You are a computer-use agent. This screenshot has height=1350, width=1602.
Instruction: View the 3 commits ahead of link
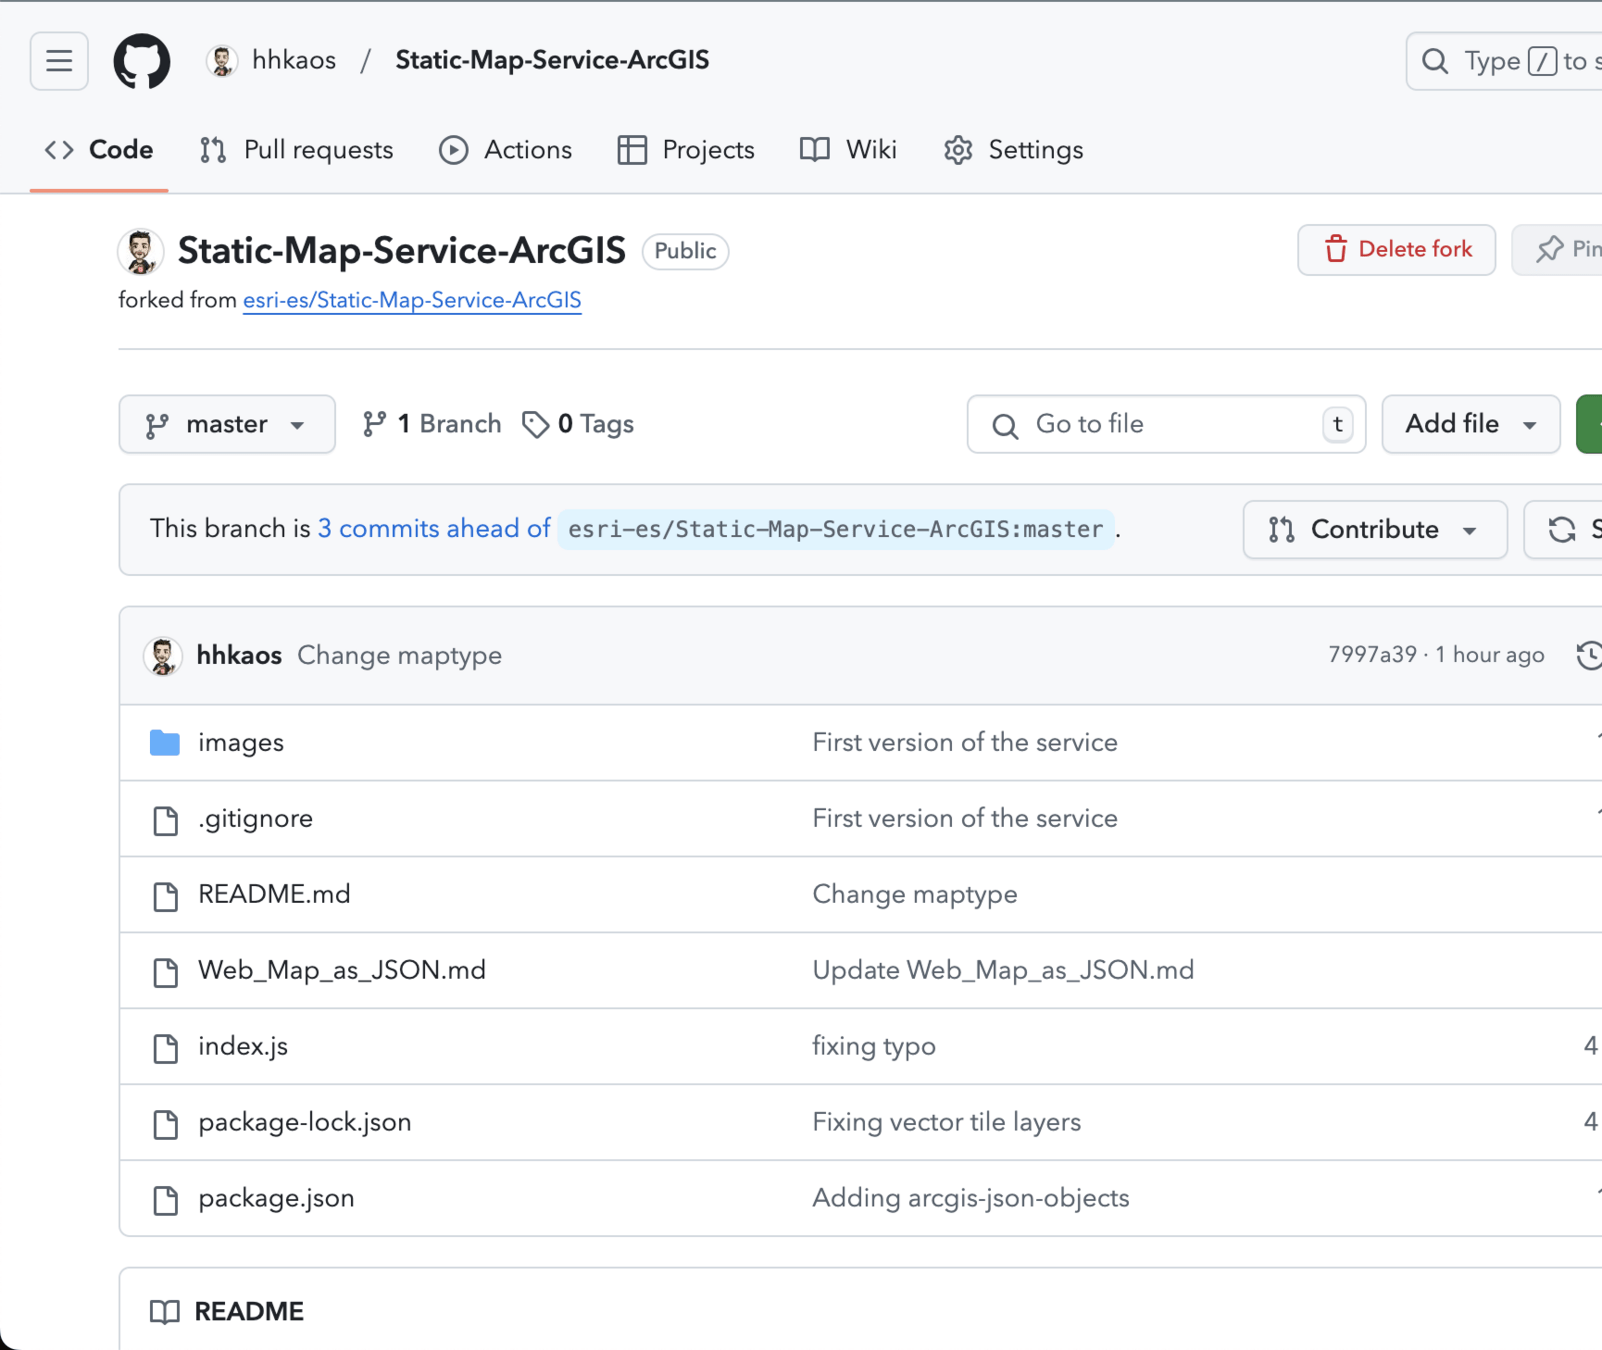point(434,528)
